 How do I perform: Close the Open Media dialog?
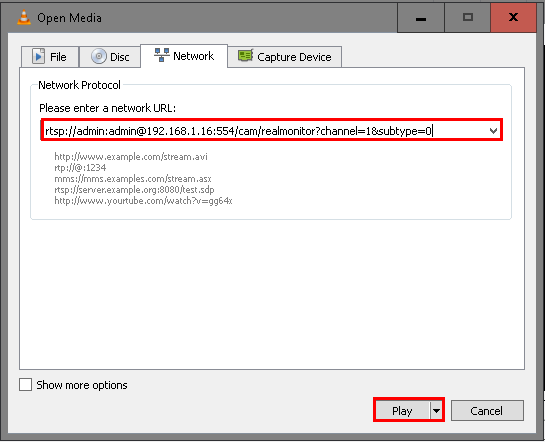(513, 17)
